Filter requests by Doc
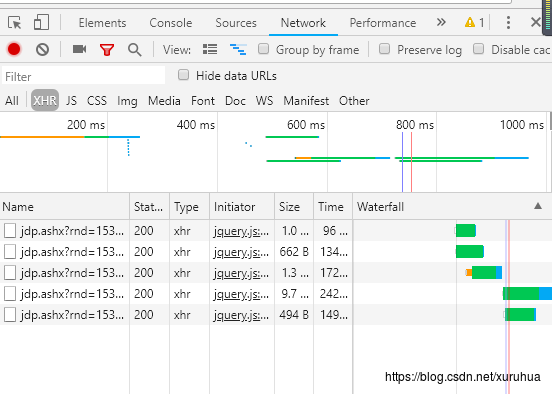The image size is (552, 394). (x=235, y=101)
